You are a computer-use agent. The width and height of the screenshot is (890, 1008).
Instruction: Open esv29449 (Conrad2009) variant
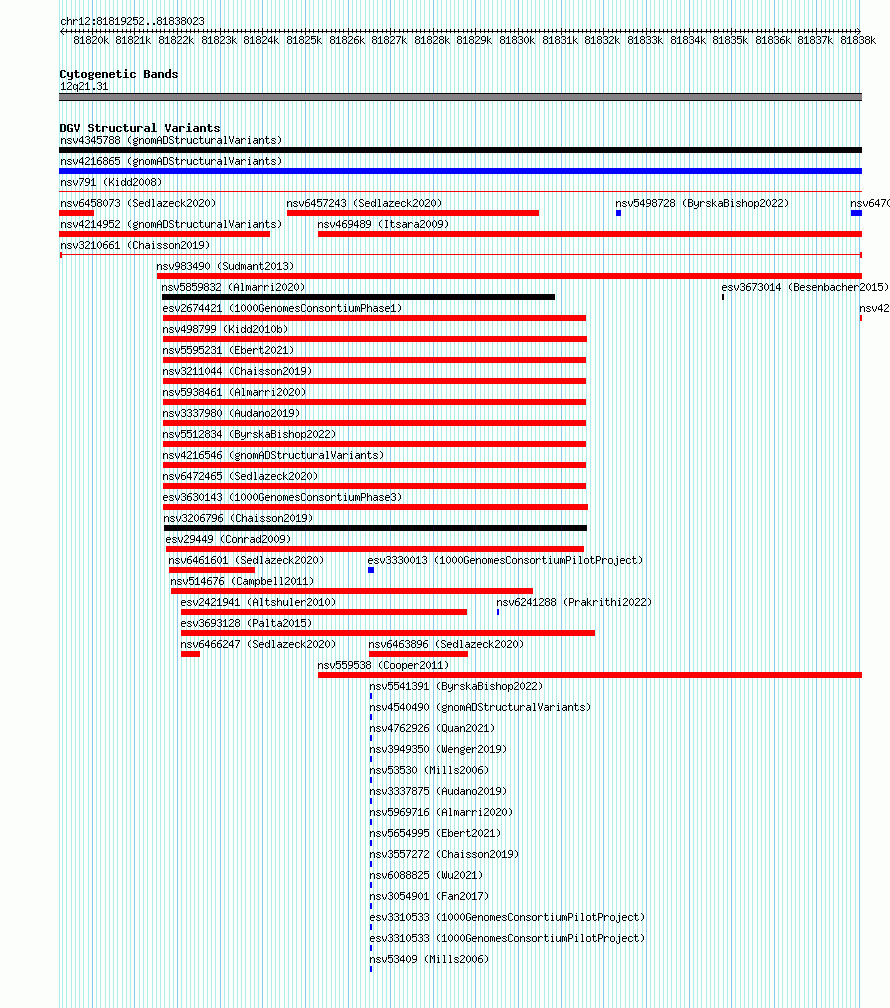228,539
